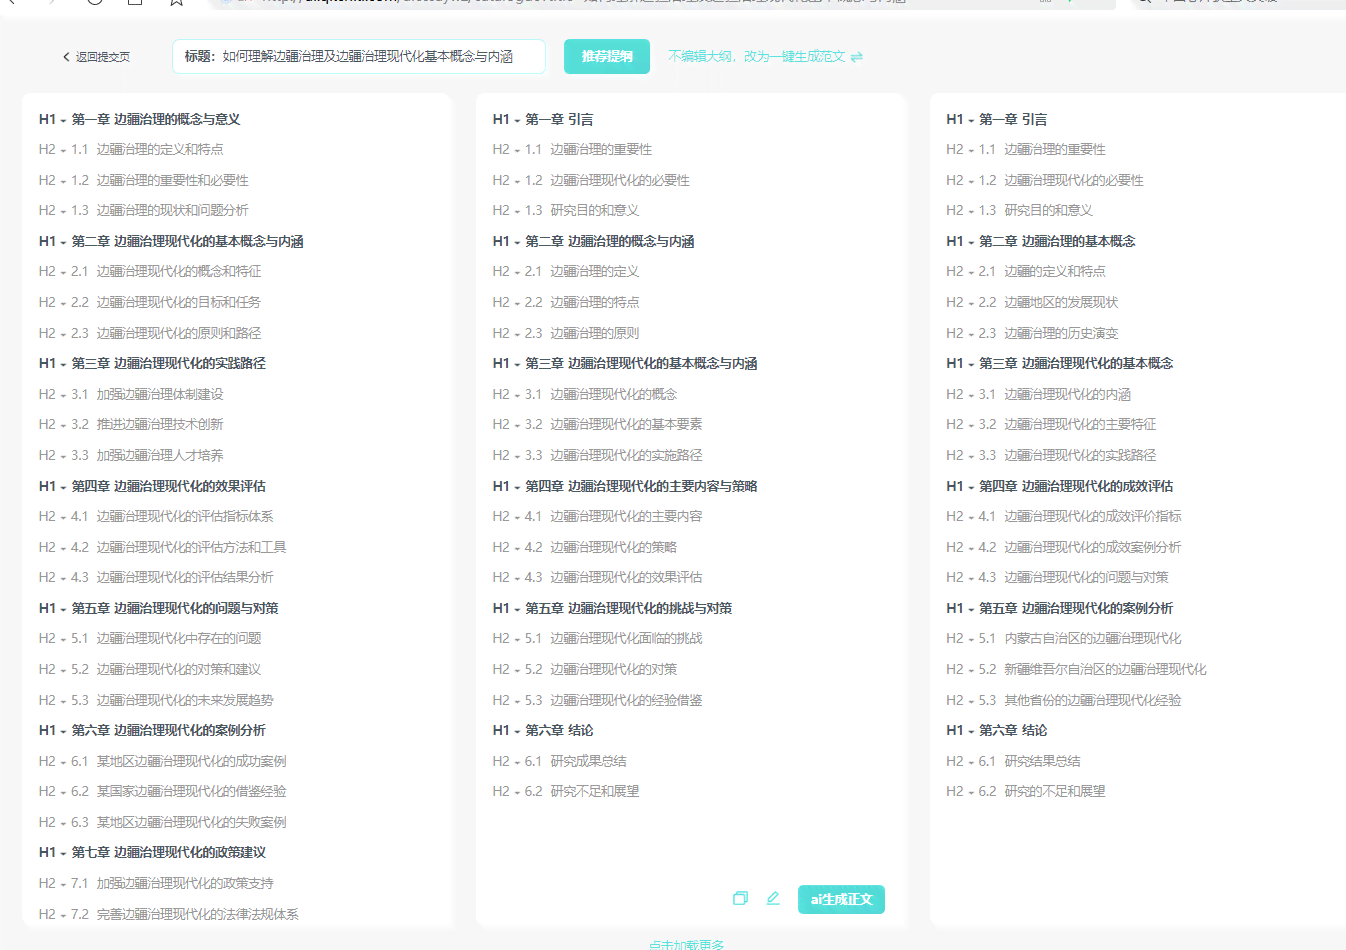1346x950 pixels.
Task: Click row text 2.2 边疆治理的特点
Action: (582, 303)
